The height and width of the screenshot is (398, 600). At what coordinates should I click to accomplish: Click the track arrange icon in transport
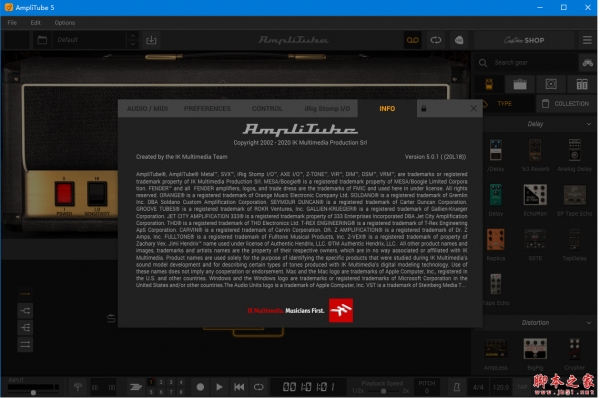click(135, 387)
